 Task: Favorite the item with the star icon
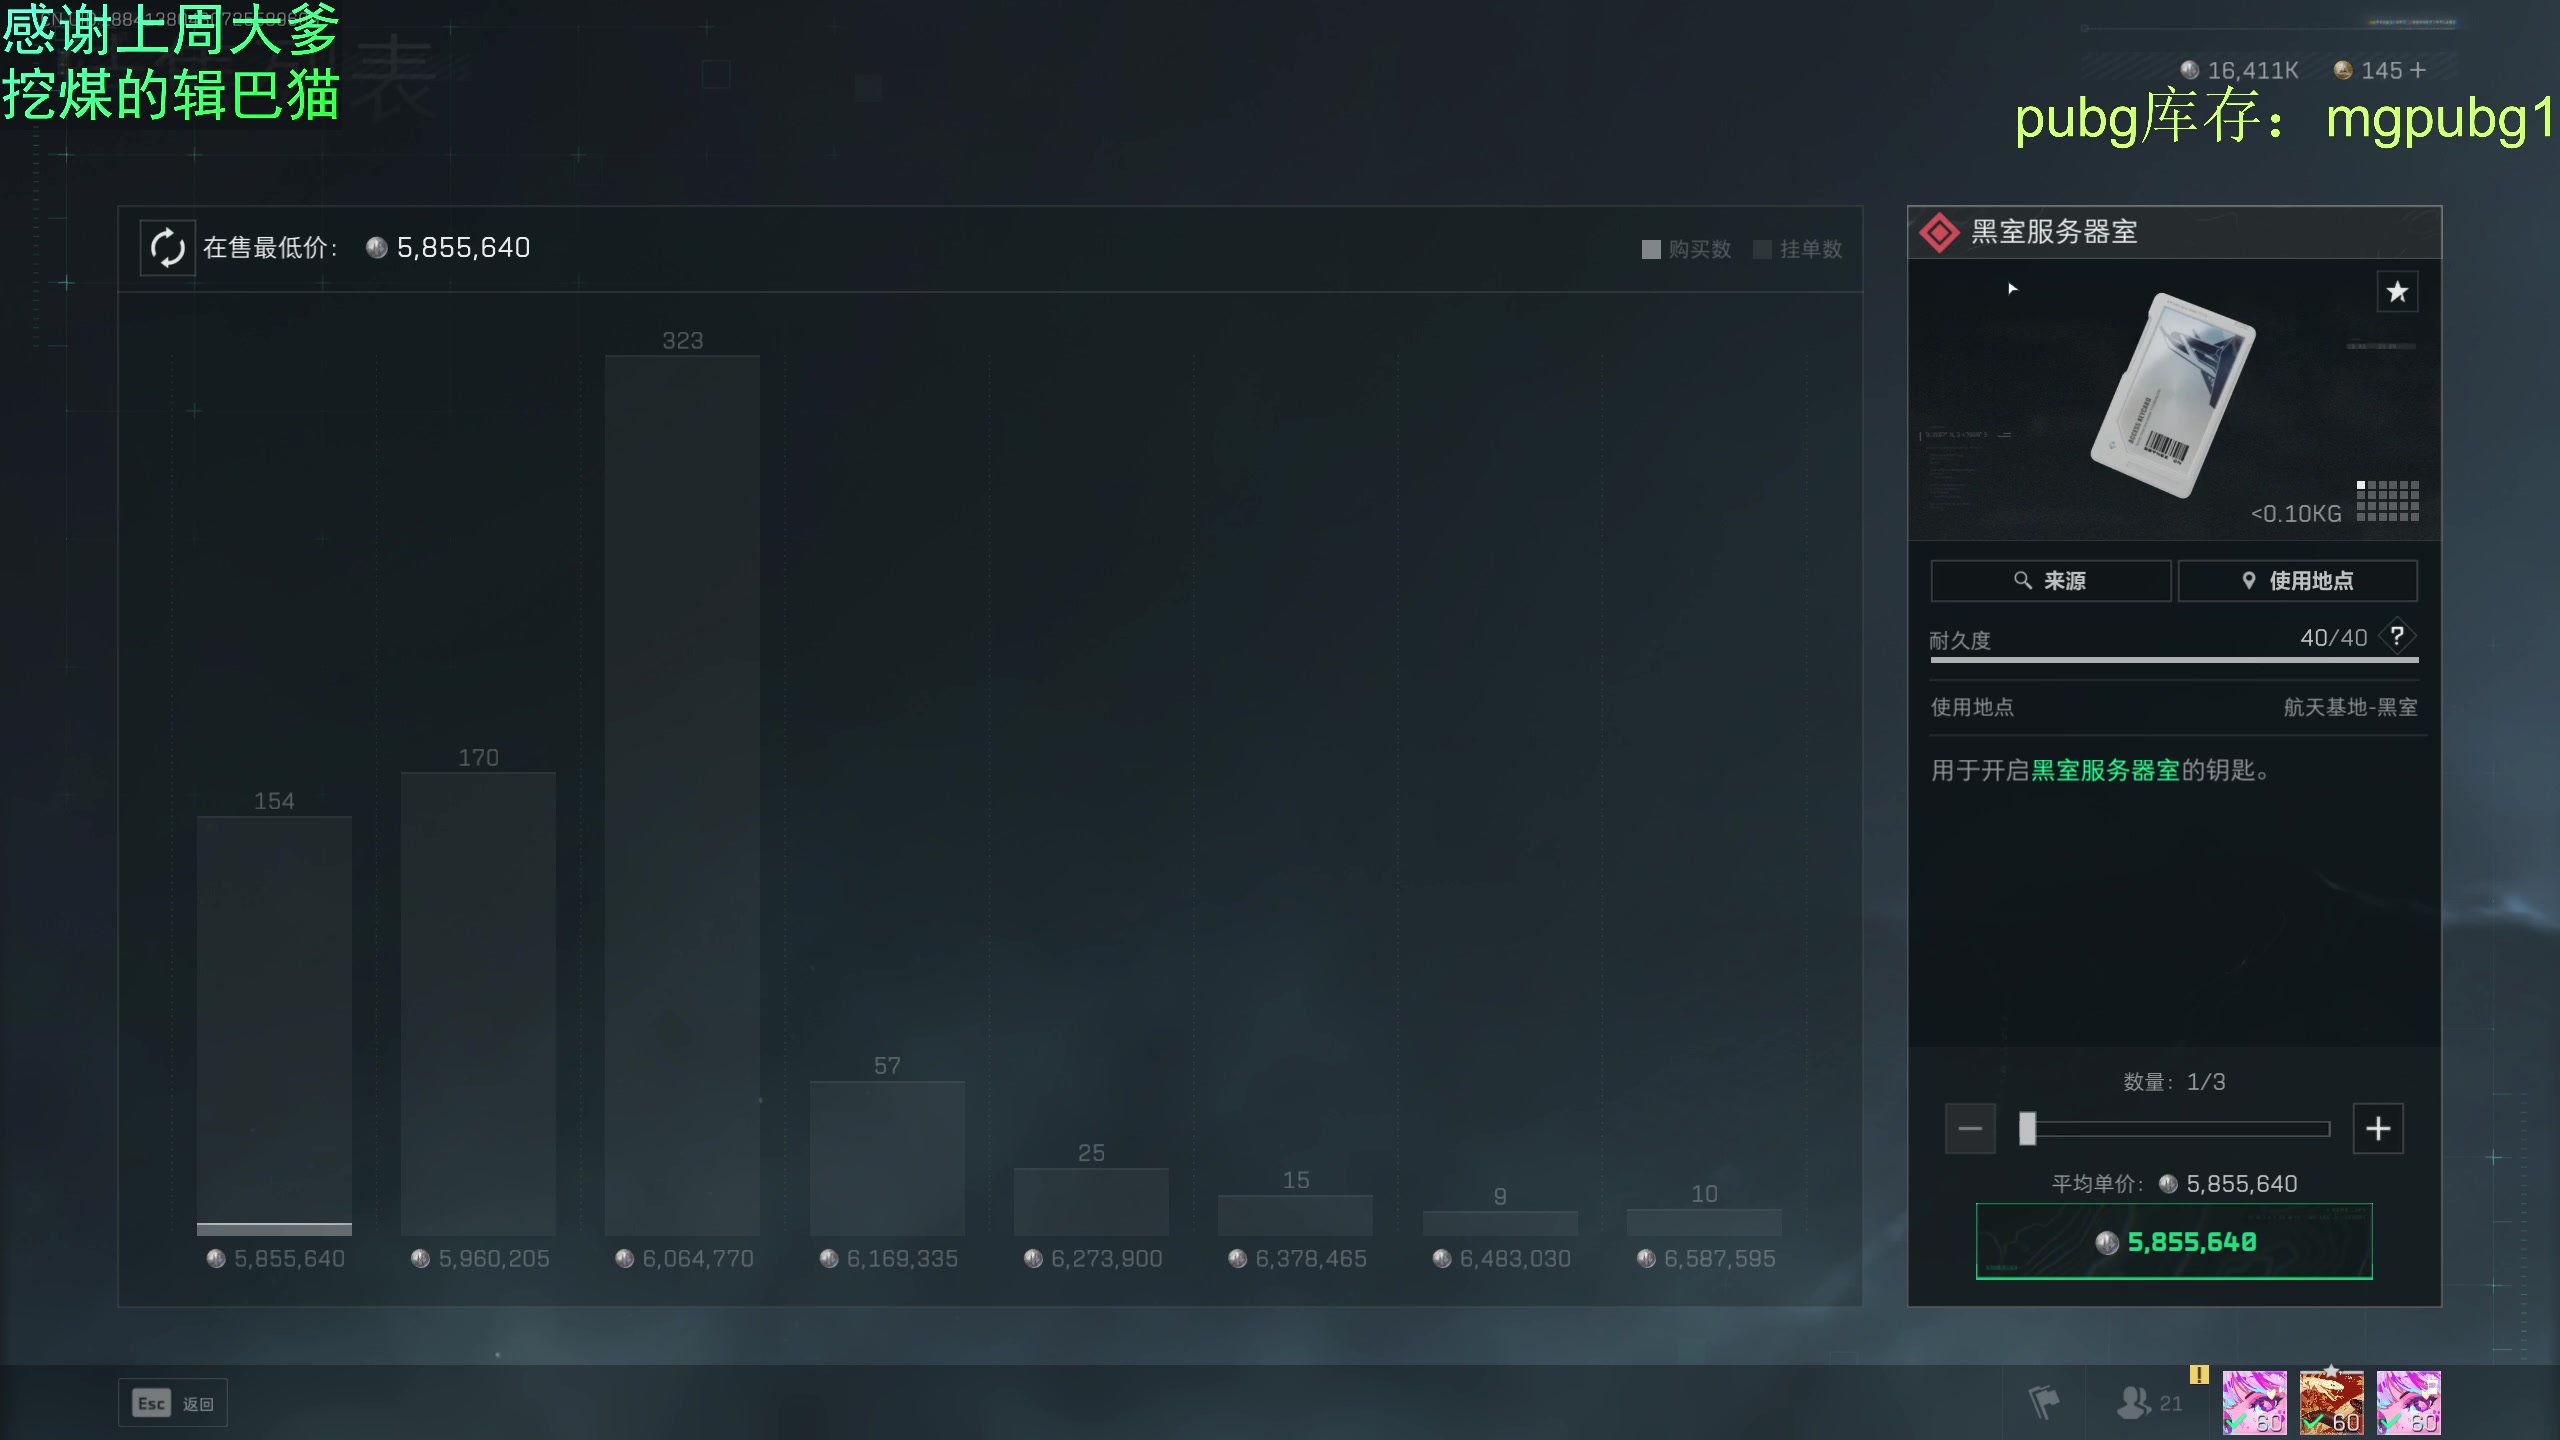pyautogui.click(x=2397, y=292)
